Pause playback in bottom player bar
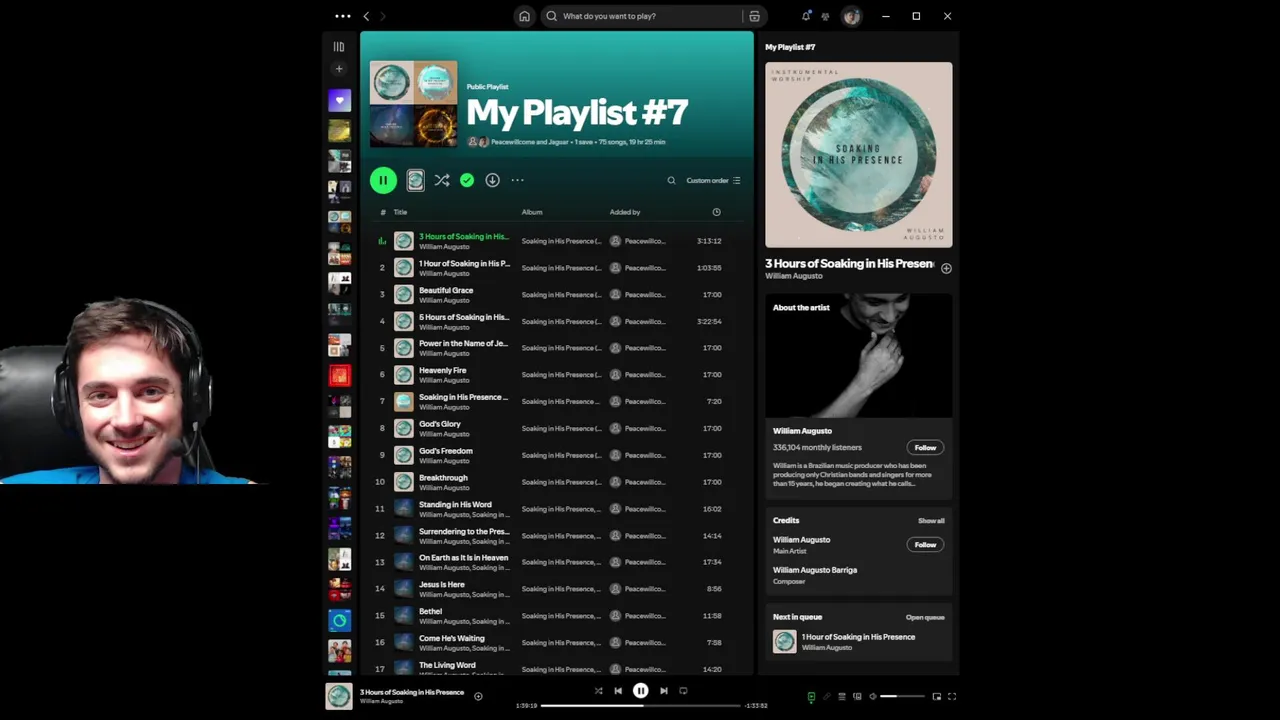This screenshot has width=1280, height=720. [641, 691]
